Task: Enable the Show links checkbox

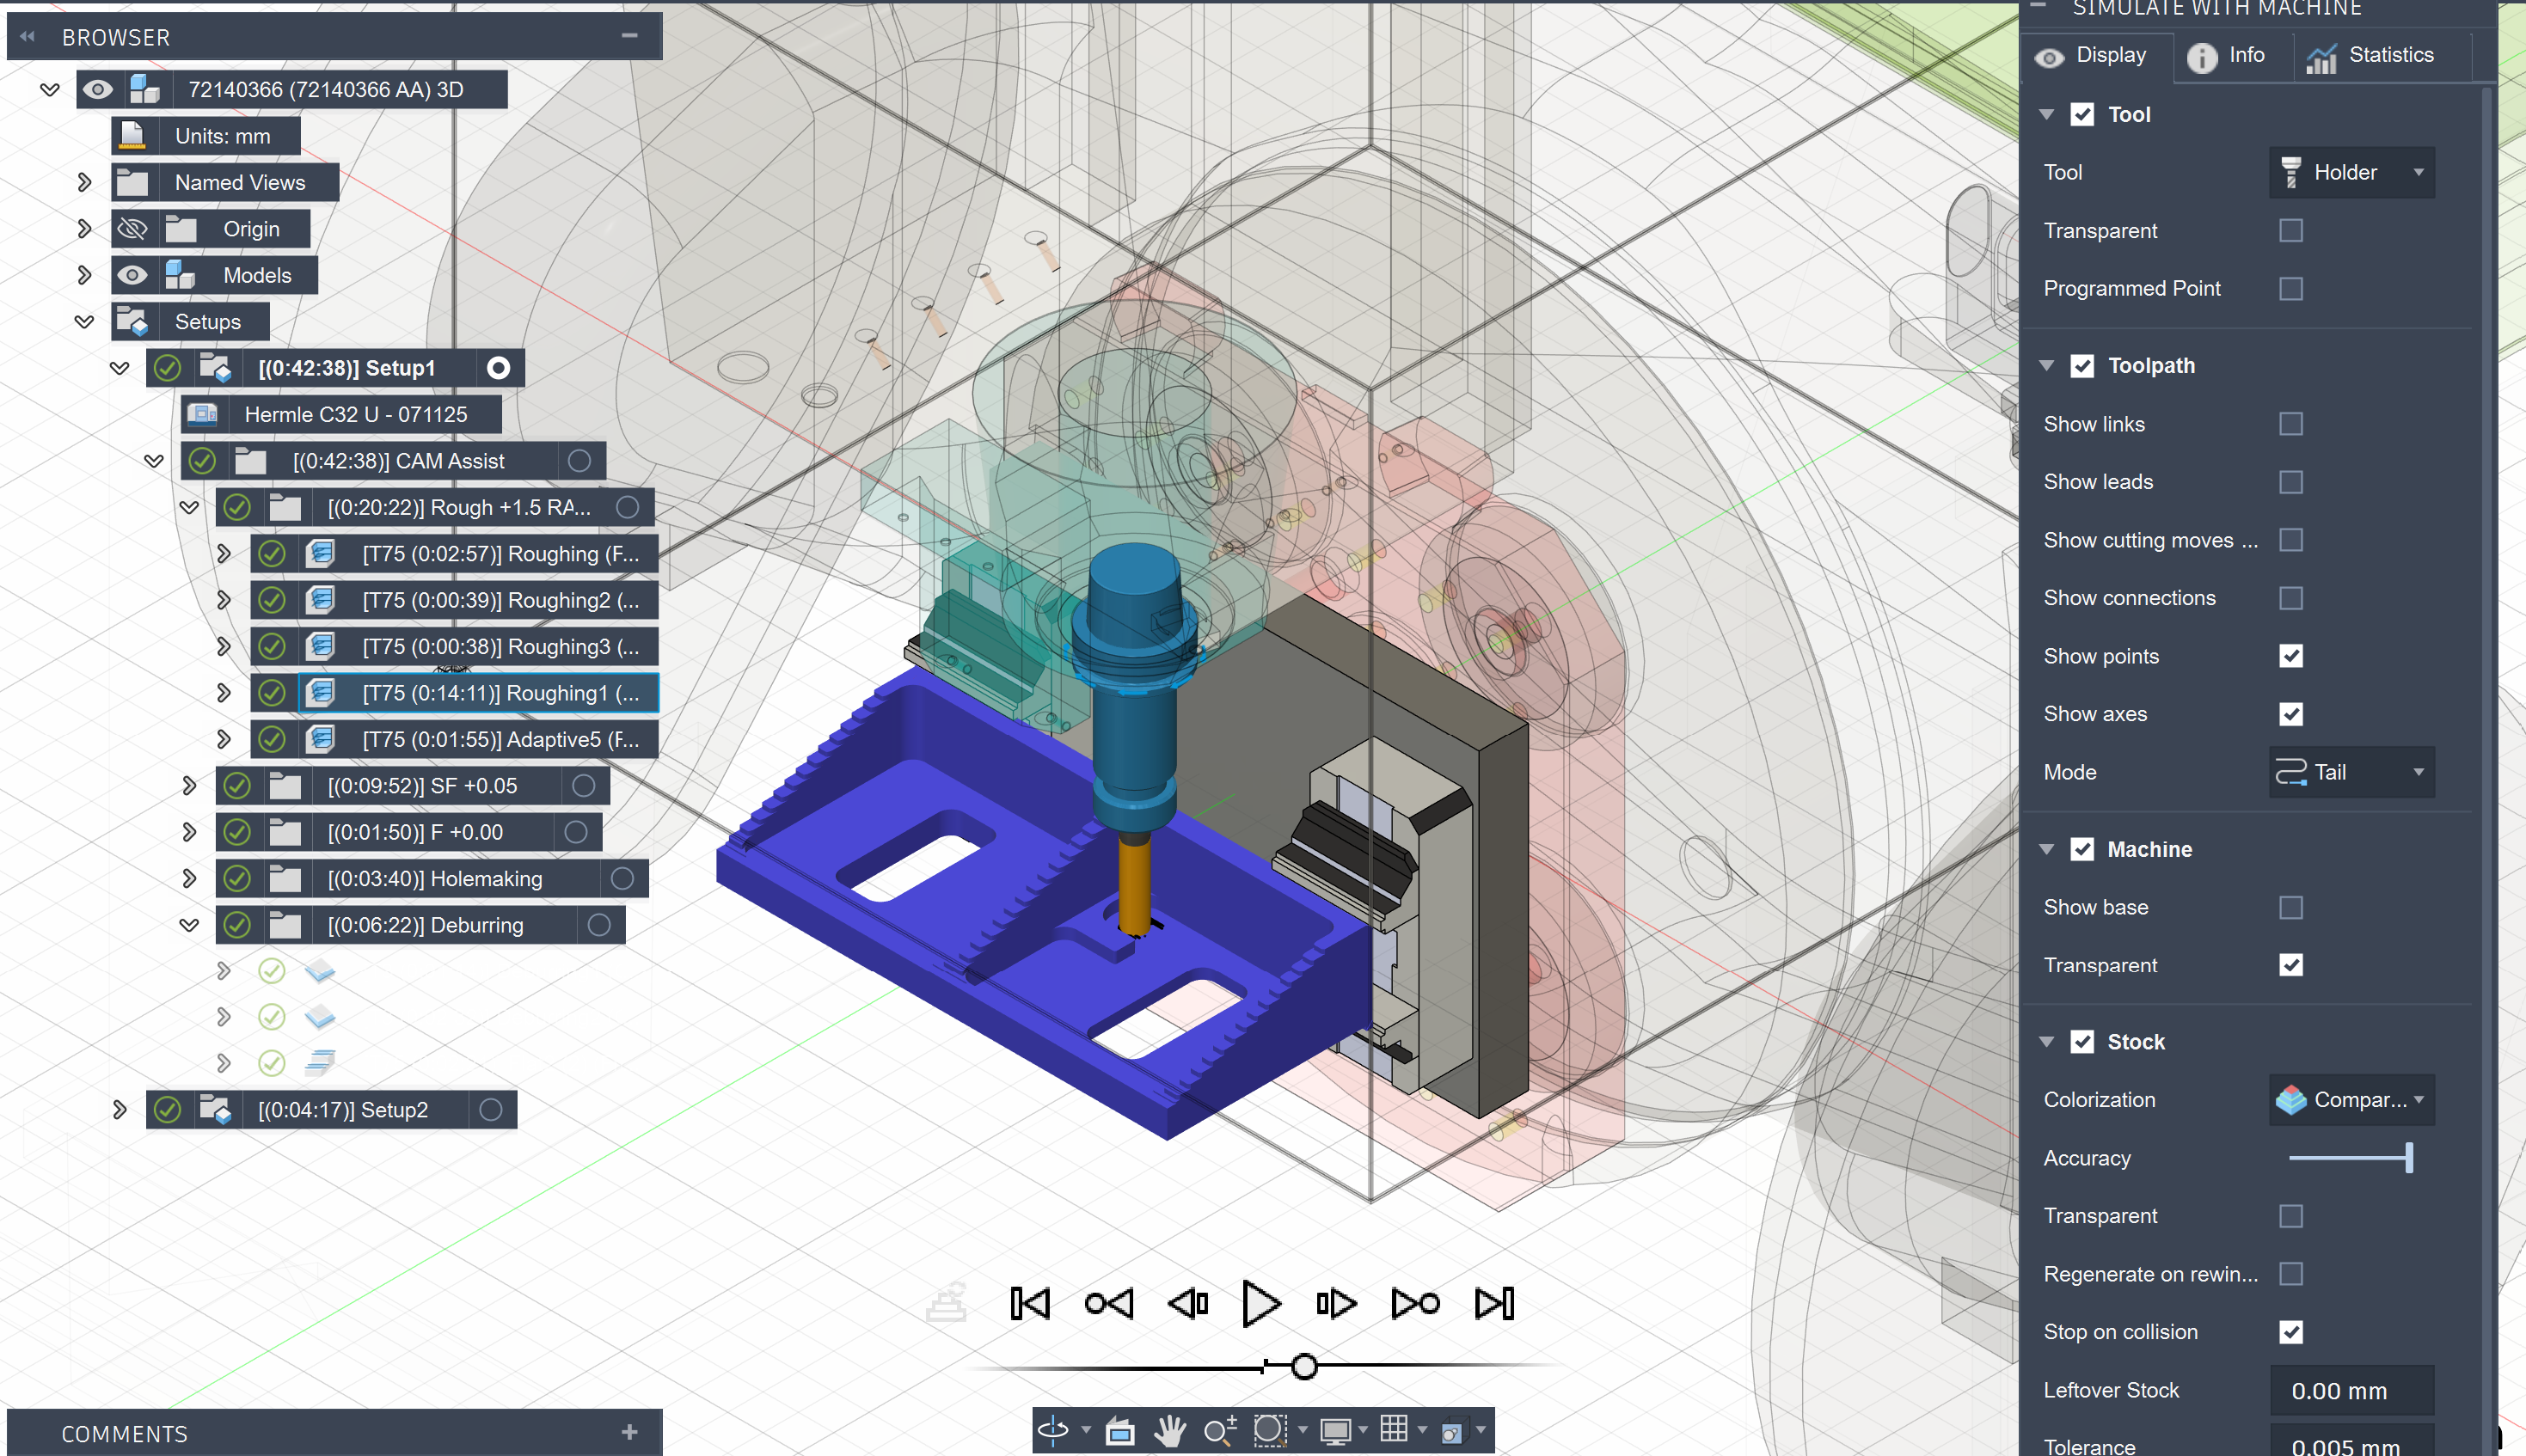Action: (2291, 424)
